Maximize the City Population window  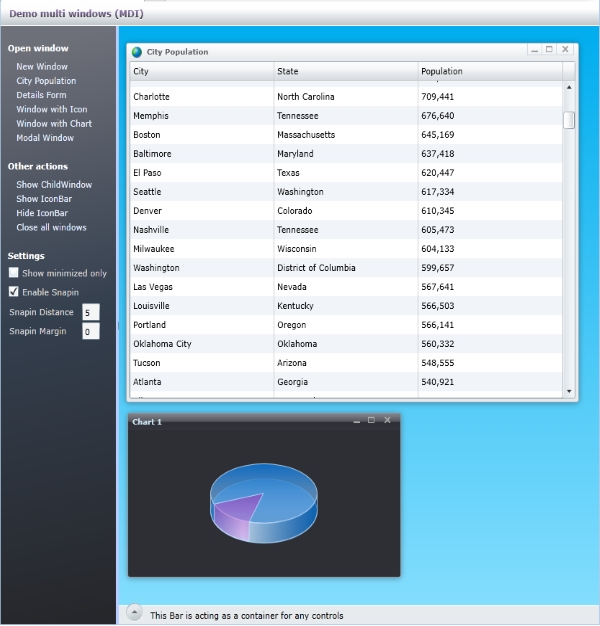pyautogui.click(x=549, y=50)
